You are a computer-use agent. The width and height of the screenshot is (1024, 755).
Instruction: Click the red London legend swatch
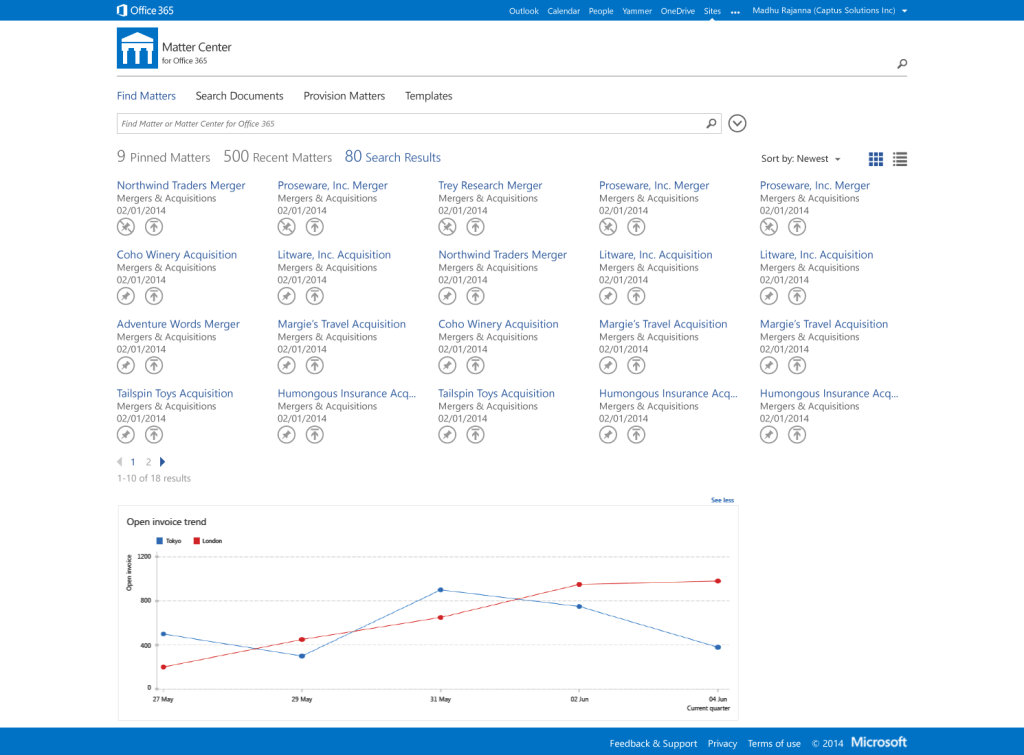point(197,541)
